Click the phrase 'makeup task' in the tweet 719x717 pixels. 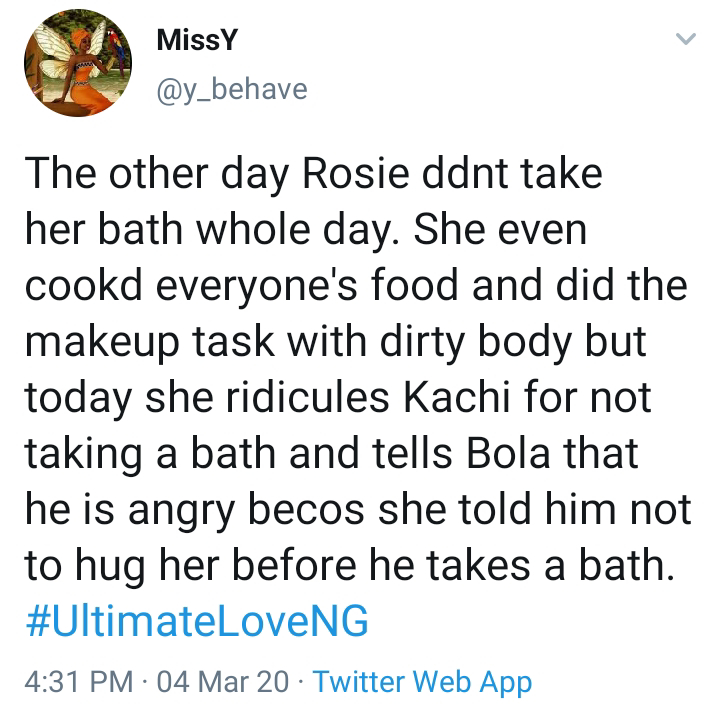pyautogui.click(x=149, y=342)
